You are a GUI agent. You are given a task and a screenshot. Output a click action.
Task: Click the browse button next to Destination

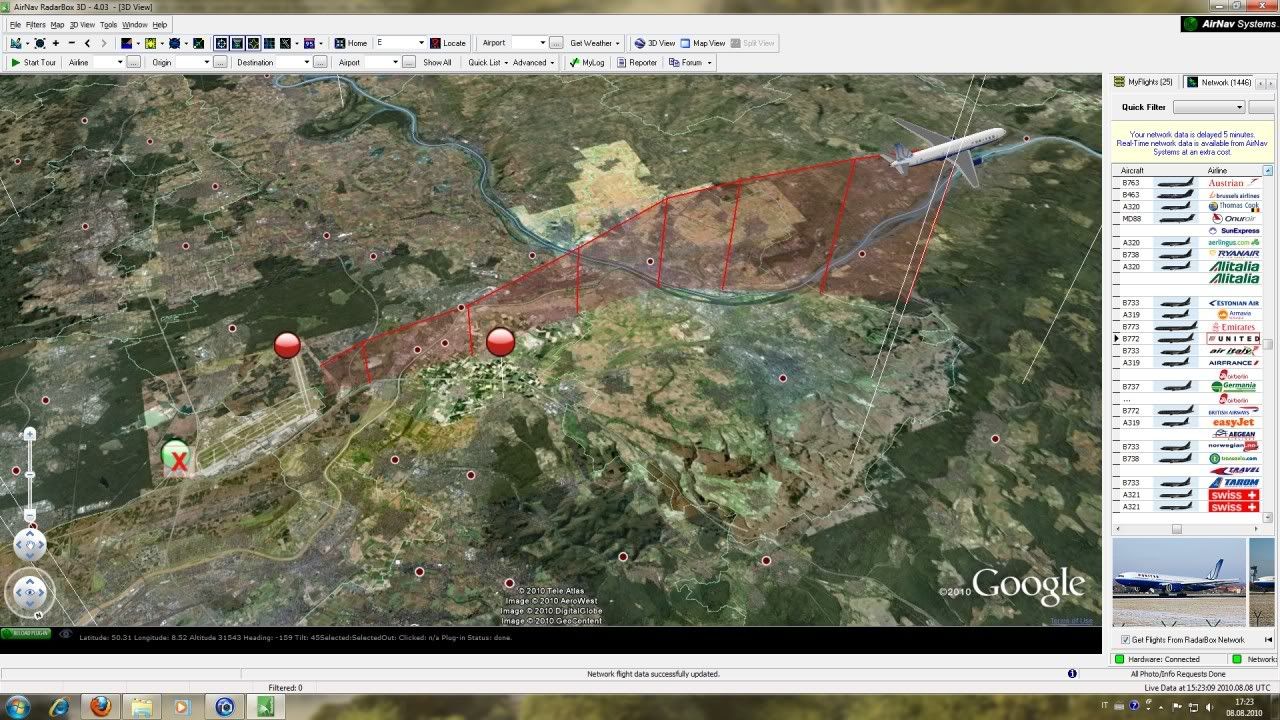(320, 62)
